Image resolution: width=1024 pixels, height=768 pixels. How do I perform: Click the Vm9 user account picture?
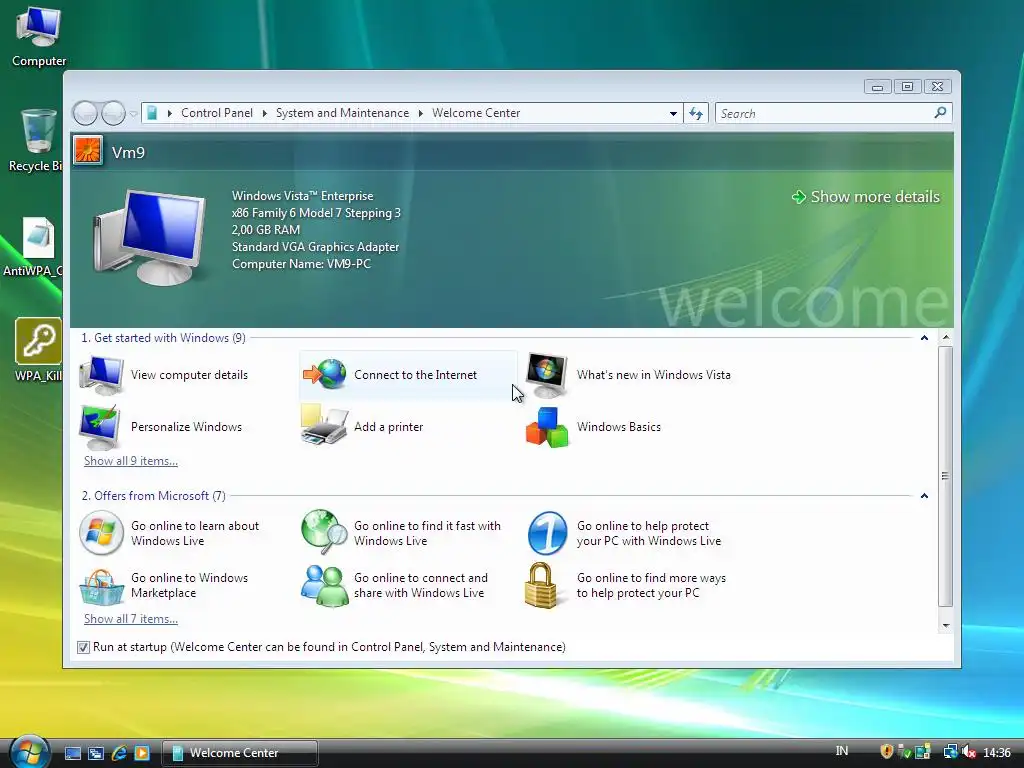click(x=88, y=151)
